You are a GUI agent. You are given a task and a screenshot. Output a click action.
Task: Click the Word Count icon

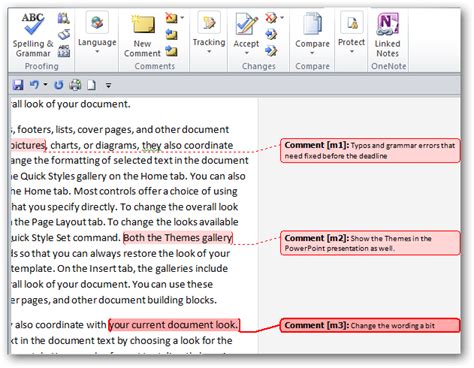click(64, 51)
